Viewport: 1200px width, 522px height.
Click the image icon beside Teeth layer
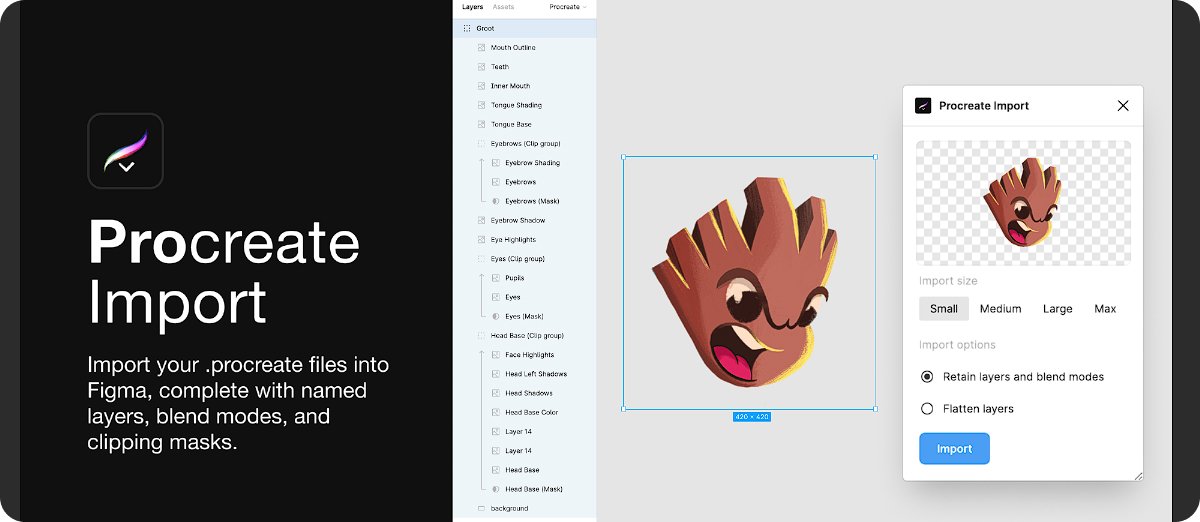click(481, 67)
